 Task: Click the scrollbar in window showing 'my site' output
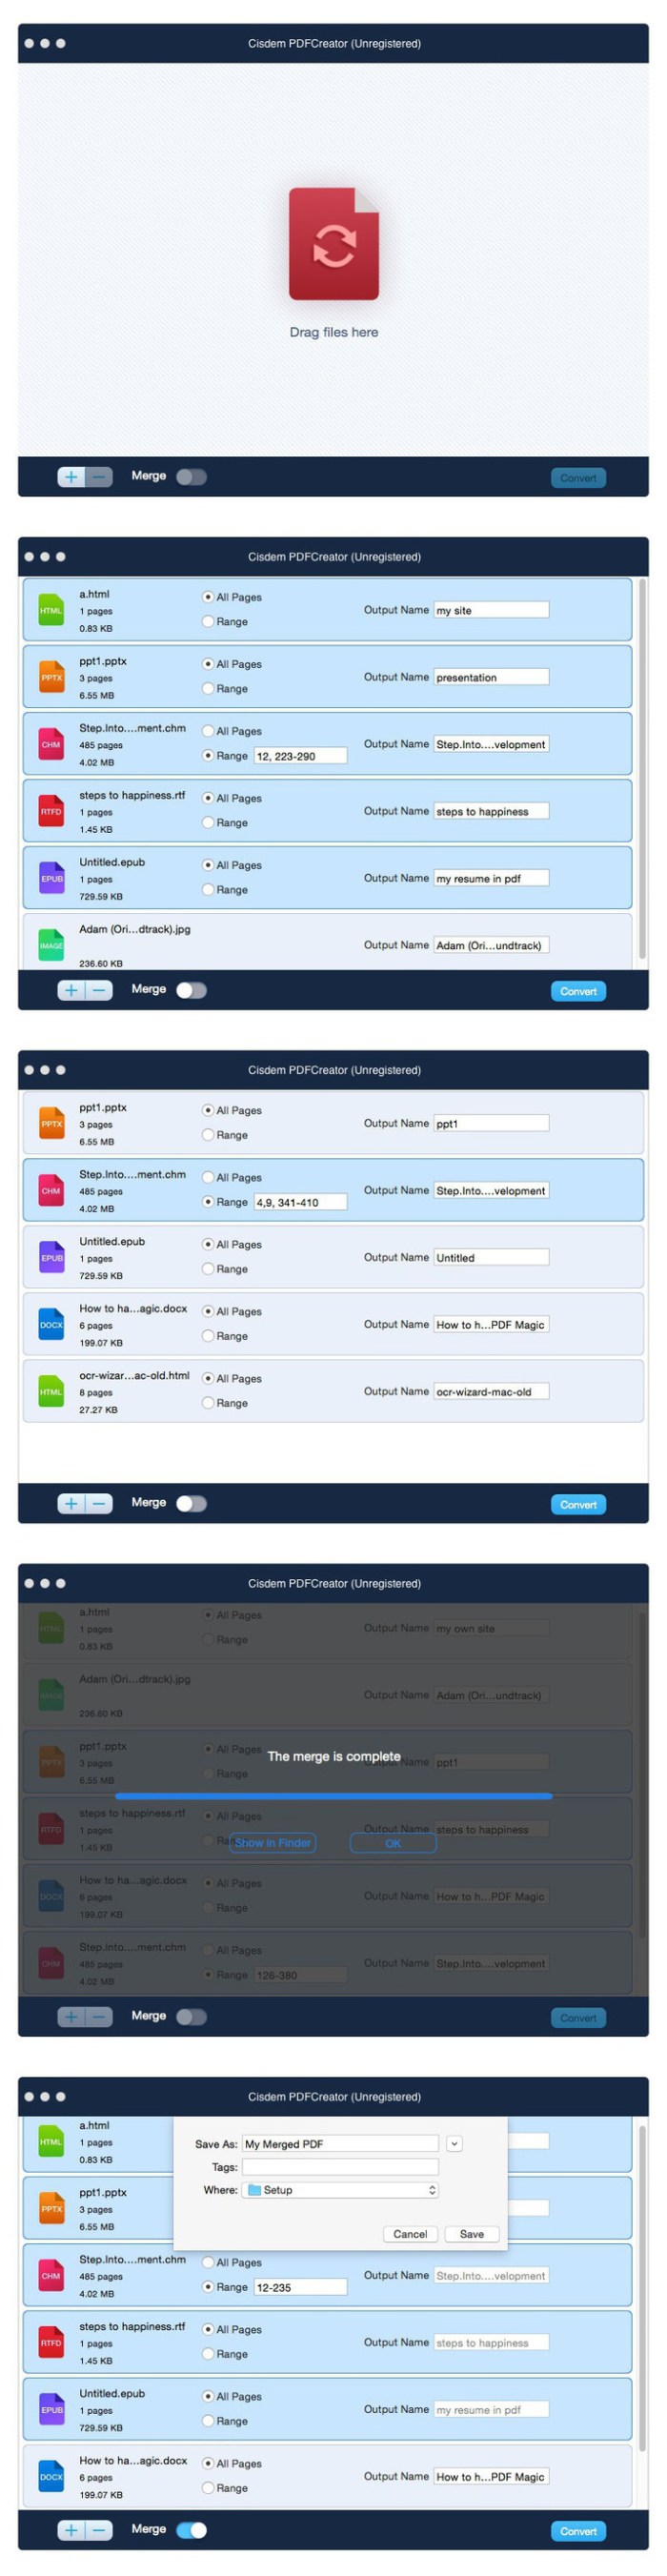coord(641,770)
